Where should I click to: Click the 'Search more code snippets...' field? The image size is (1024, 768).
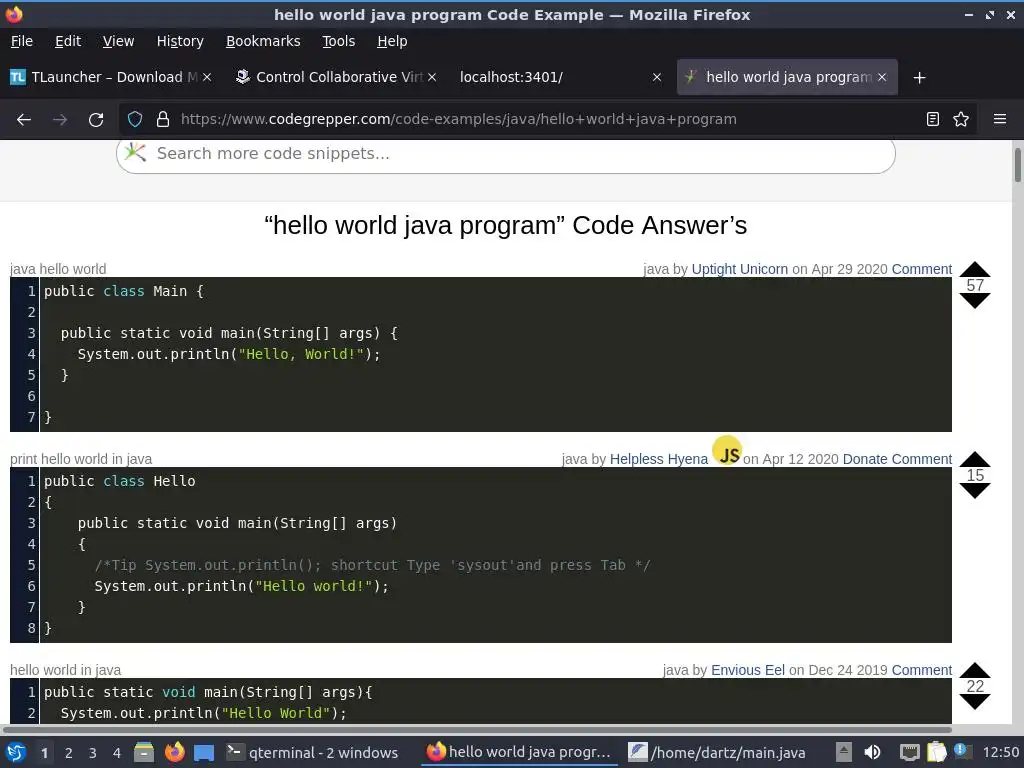505,153
